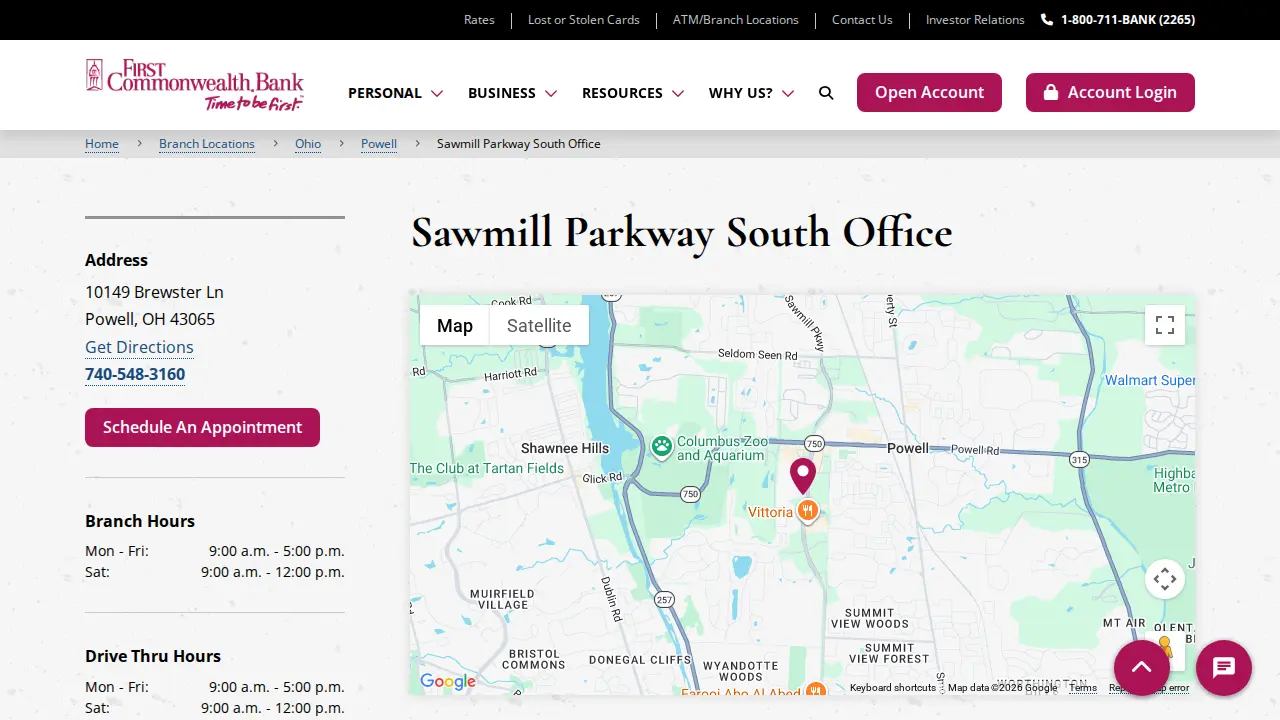Image resolution: width=1280 pixels, height=720 pixels.
Task: Open Lost or Stolen Cards link
Action: click(584, 20)
